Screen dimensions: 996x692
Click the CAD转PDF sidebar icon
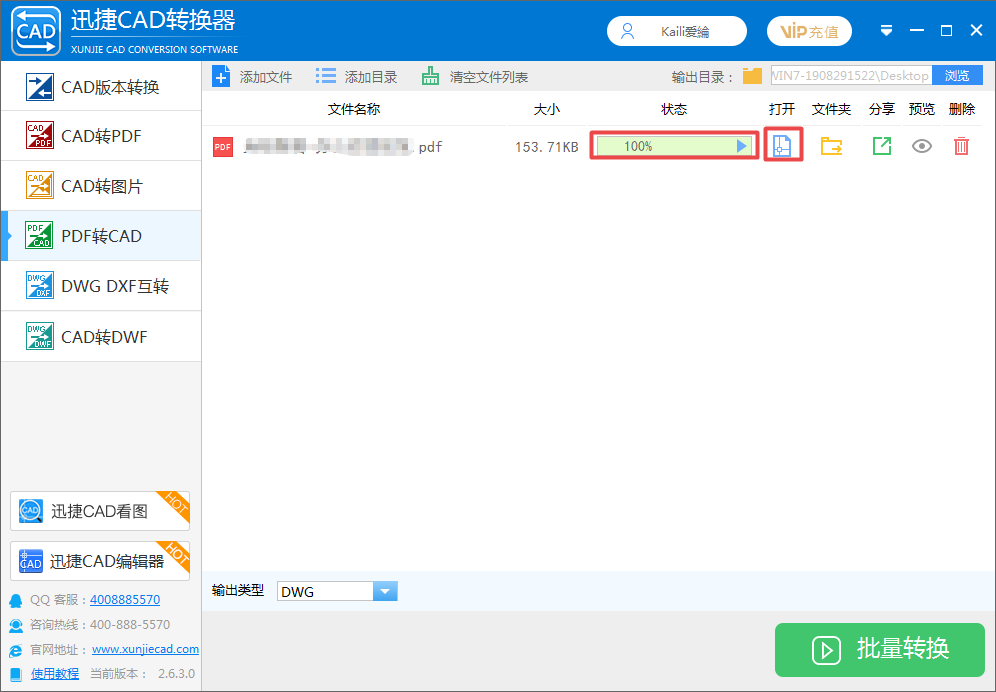coord(39,135)
